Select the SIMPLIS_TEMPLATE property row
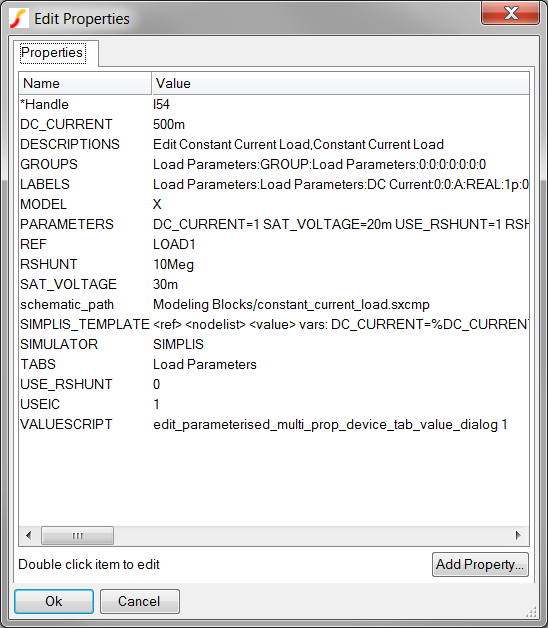This screenshot has width=548, height=628. tap(274, 324)
